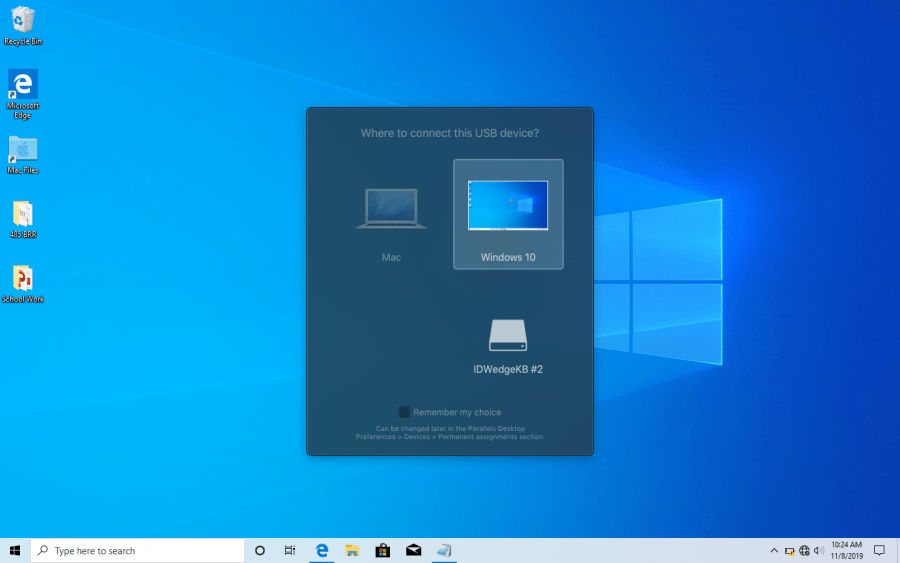Enable the Remember my choice checkbox
This screenshot has height=563, width=900.
click(x=404, y=412)
